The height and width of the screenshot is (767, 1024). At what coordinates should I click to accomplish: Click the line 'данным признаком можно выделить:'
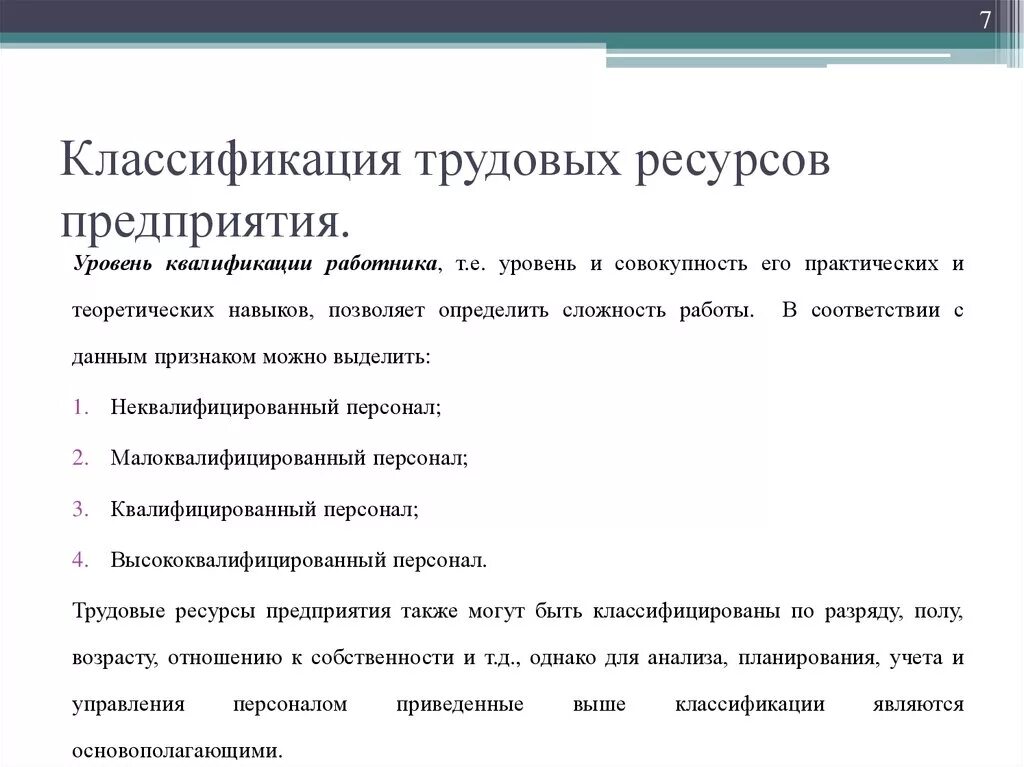coord(251,357)
